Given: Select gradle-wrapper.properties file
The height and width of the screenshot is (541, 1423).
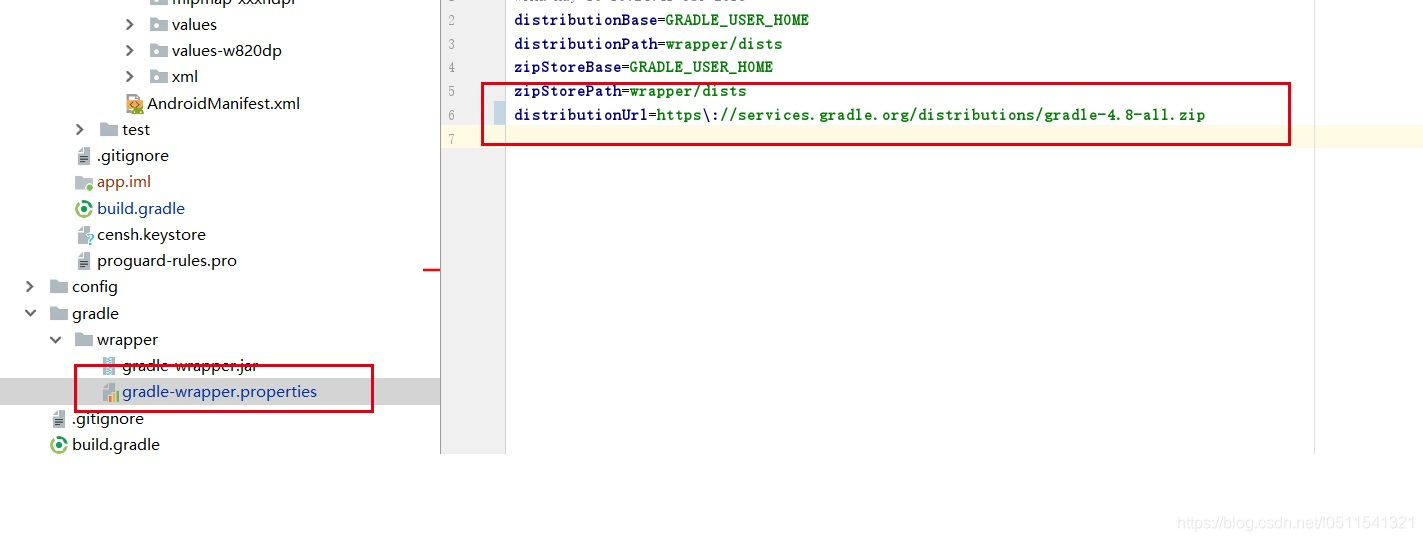Looking at the screenshot, I should pyautogui.click(x=219, y=392).
